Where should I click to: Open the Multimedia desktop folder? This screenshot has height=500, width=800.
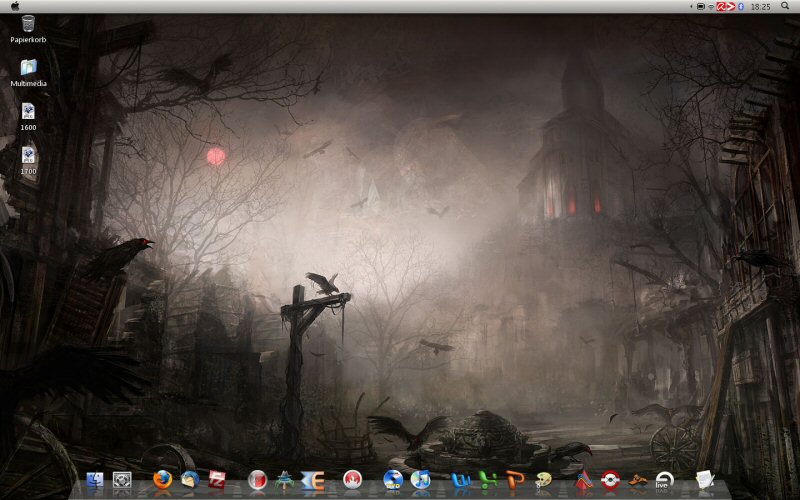28,68
